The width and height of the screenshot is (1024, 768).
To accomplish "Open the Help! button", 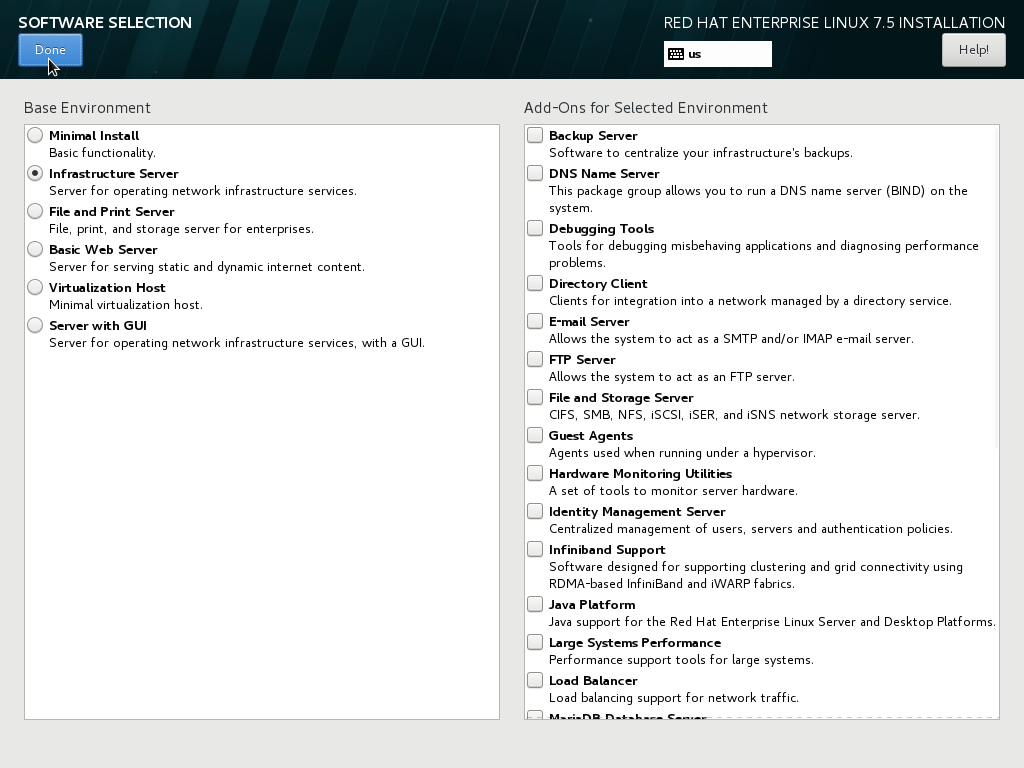I will (973, 50).
